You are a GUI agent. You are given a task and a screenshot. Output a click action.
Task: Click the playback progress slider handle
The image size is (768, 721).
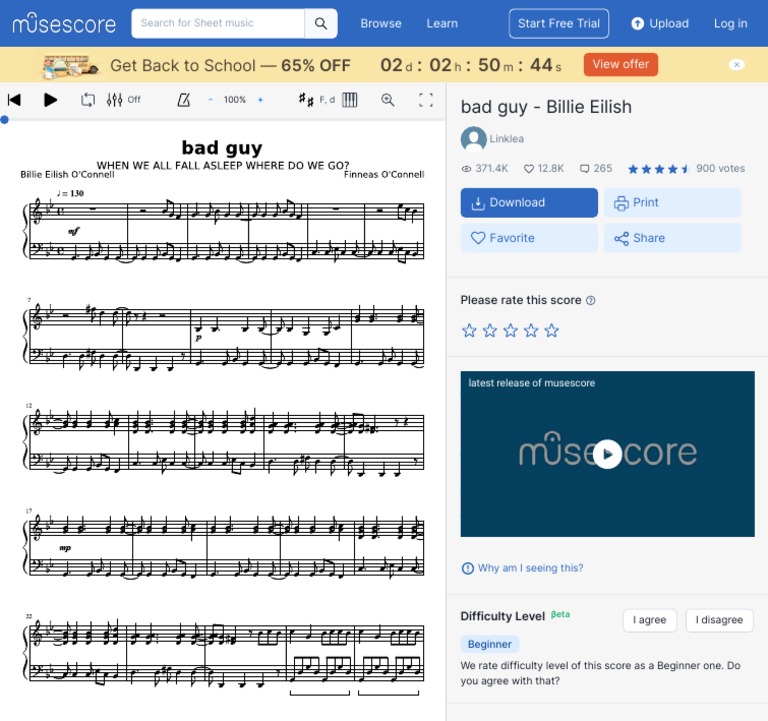(4, 120)
